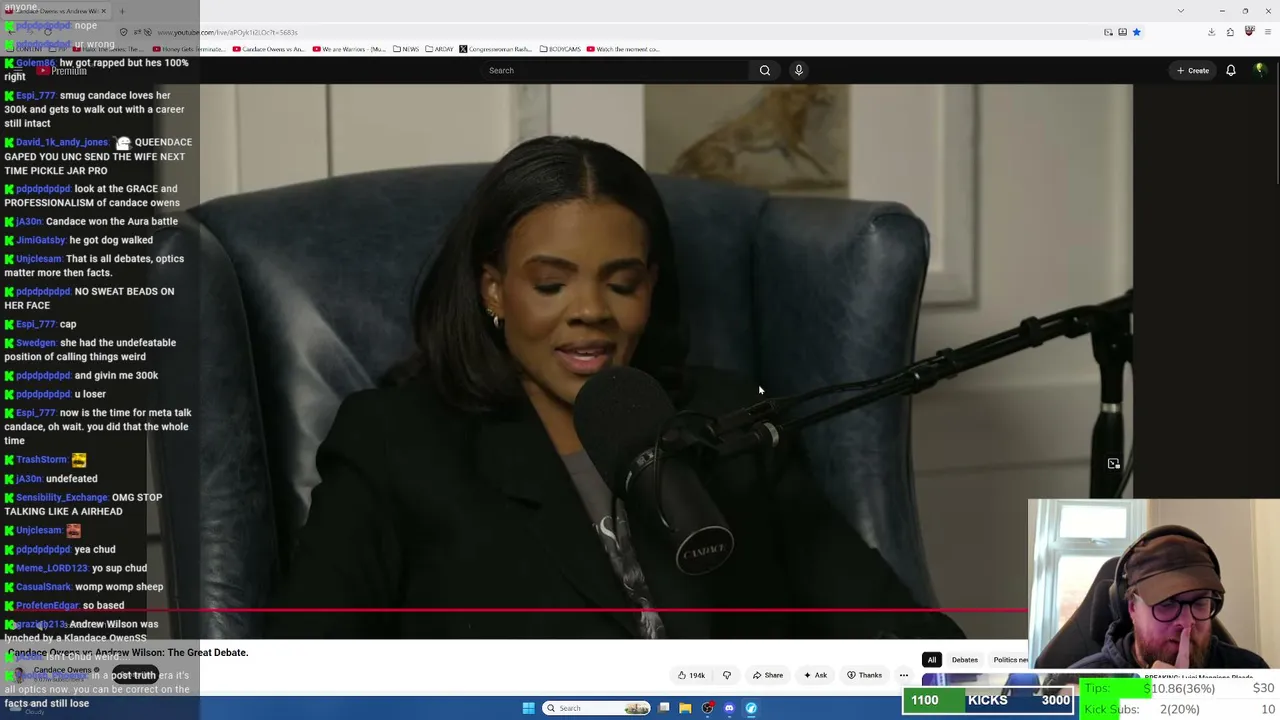Send a Thanks to the creator
The width and height of the screenshot is (1280, 720).
[x=865, y=675]
